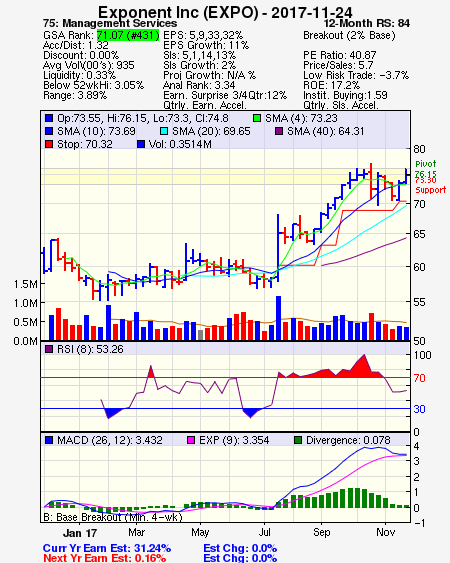Click the 'Jul' date axis label

coord(264,532)
